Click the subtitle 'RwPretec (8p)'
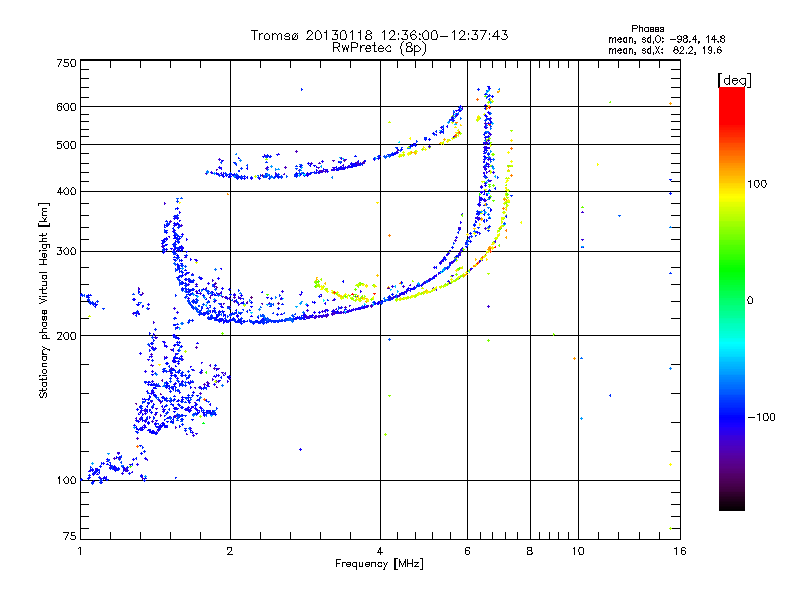The height and width of the screenshot is (600, 800). [x=379, y=48]
